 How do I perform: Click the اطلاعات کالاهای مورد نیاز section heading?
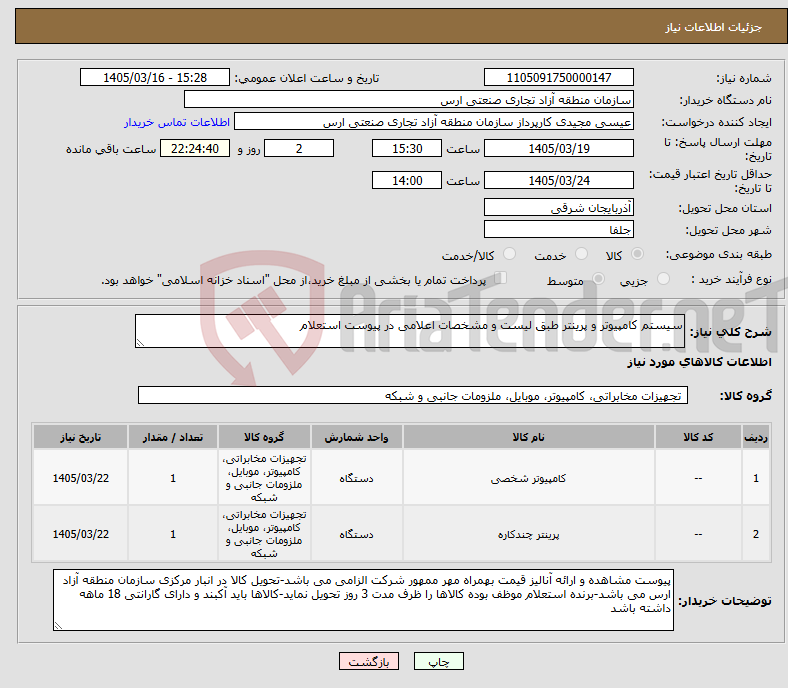coord(699,362)
